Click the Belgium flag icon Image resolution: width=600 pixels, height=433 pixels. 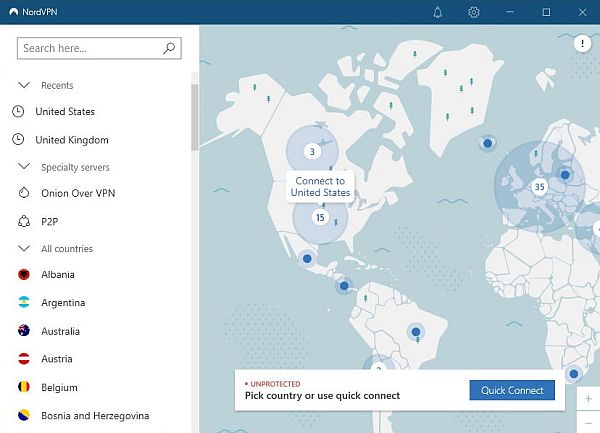click(24, 387)
